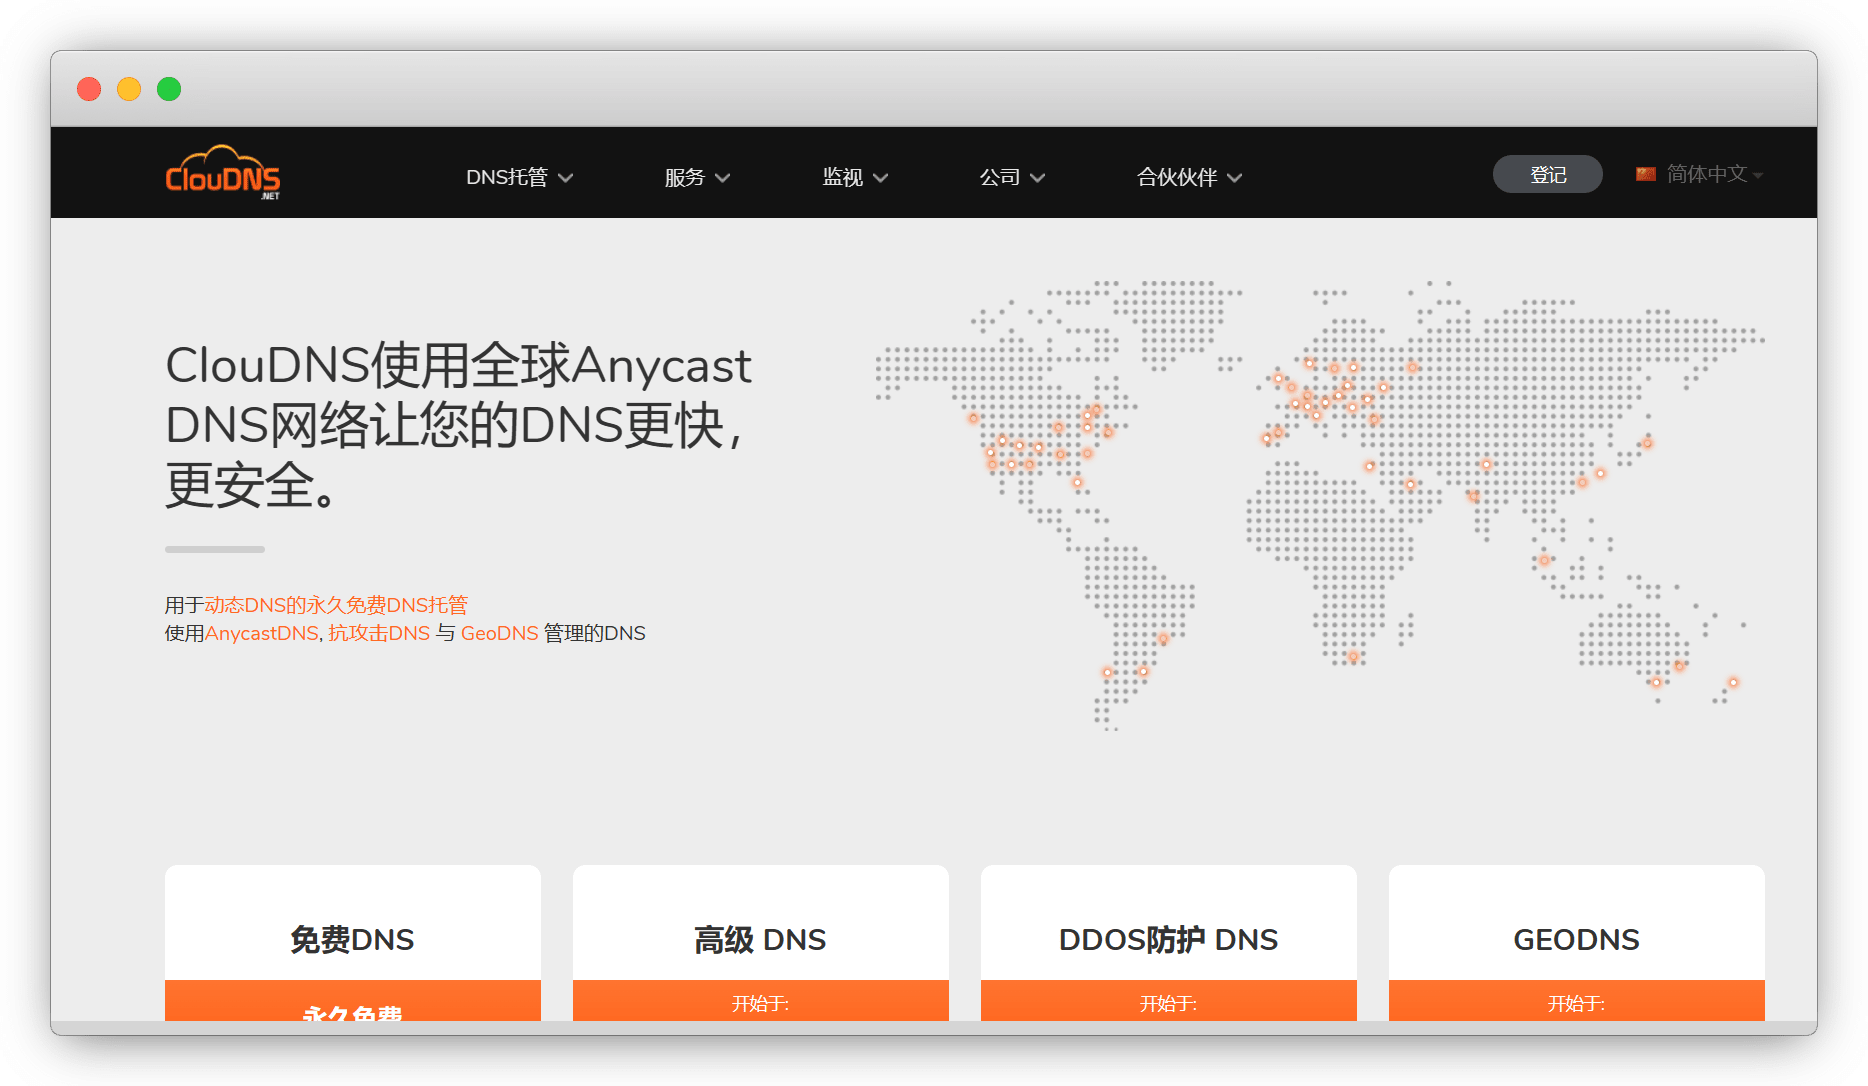Follow the 动态DNS的永久免费DNS托管 link
Viewport: 1868px width, 1086px height.
336,605
